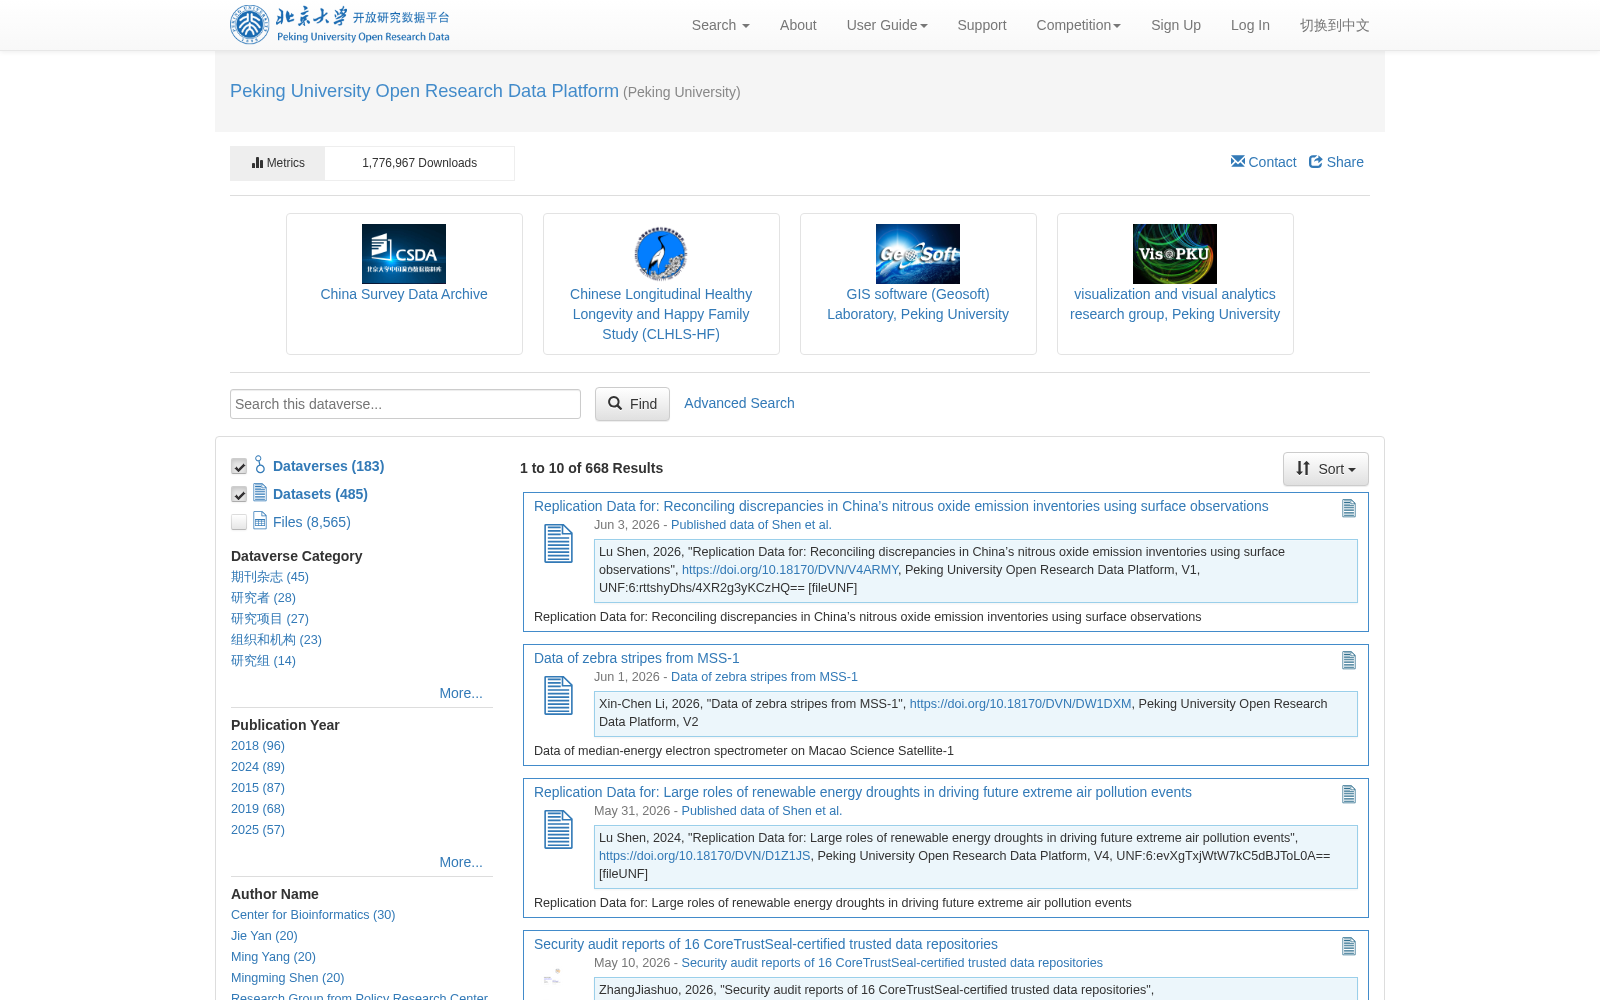Open DOI link 10.18170/DVN/DW1DXM

click(1020, 704)
